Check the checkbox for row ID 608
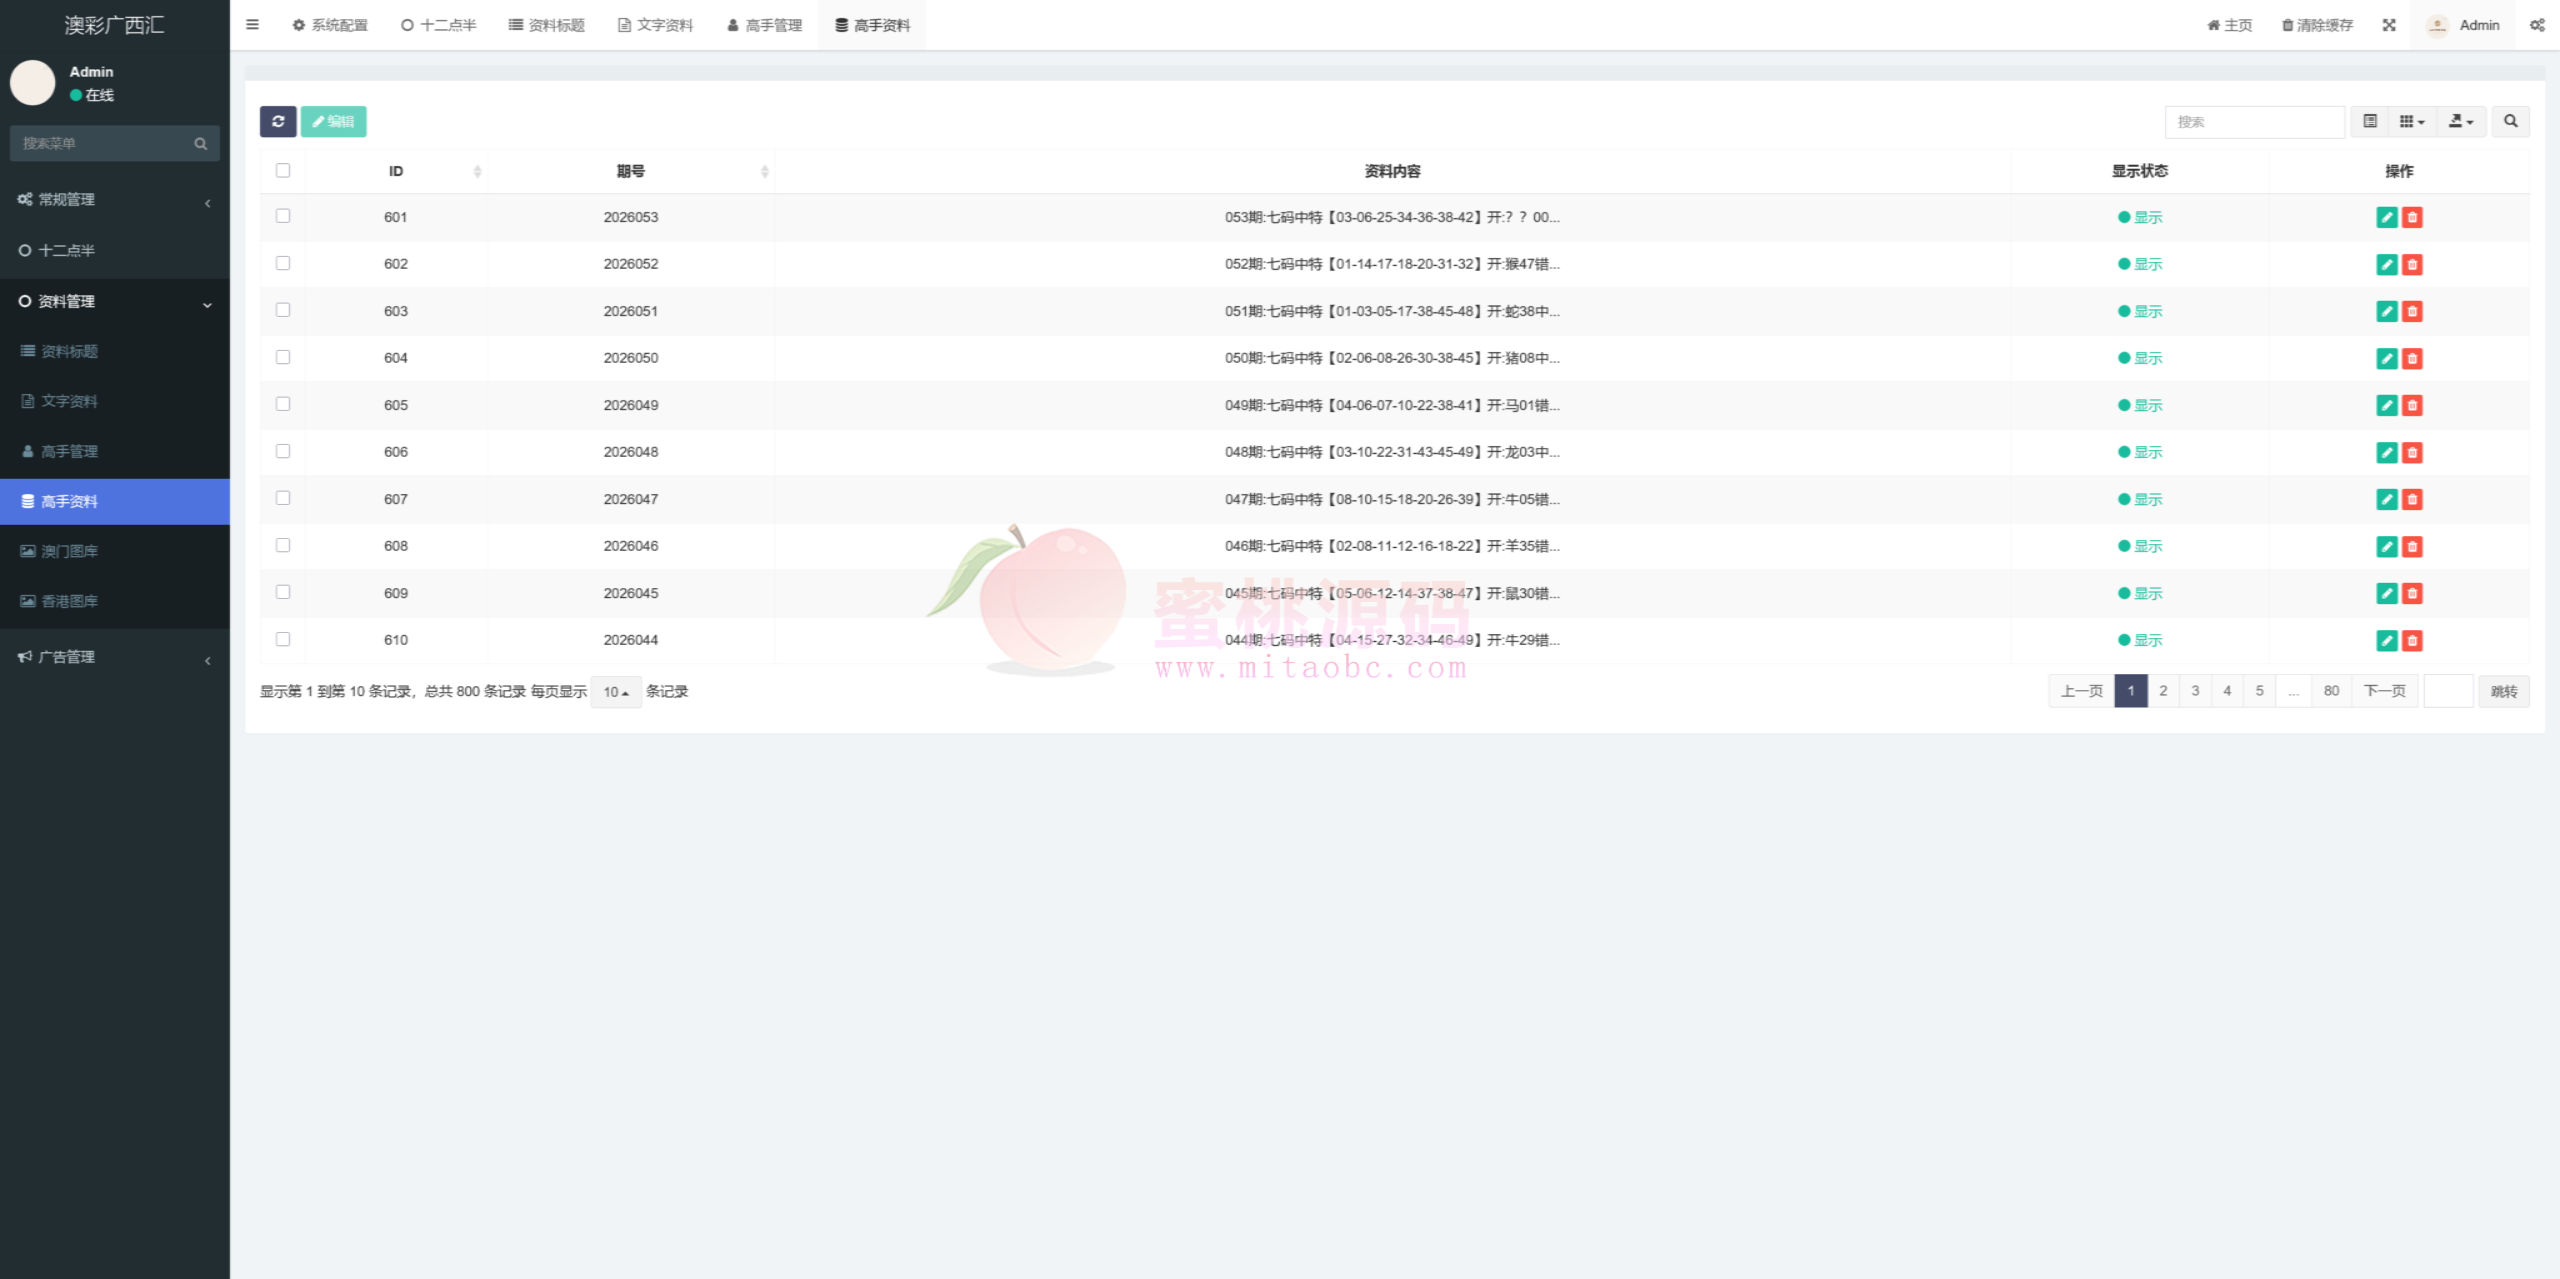Viewport: 2560px width, 1279px height. click(283, 545)
